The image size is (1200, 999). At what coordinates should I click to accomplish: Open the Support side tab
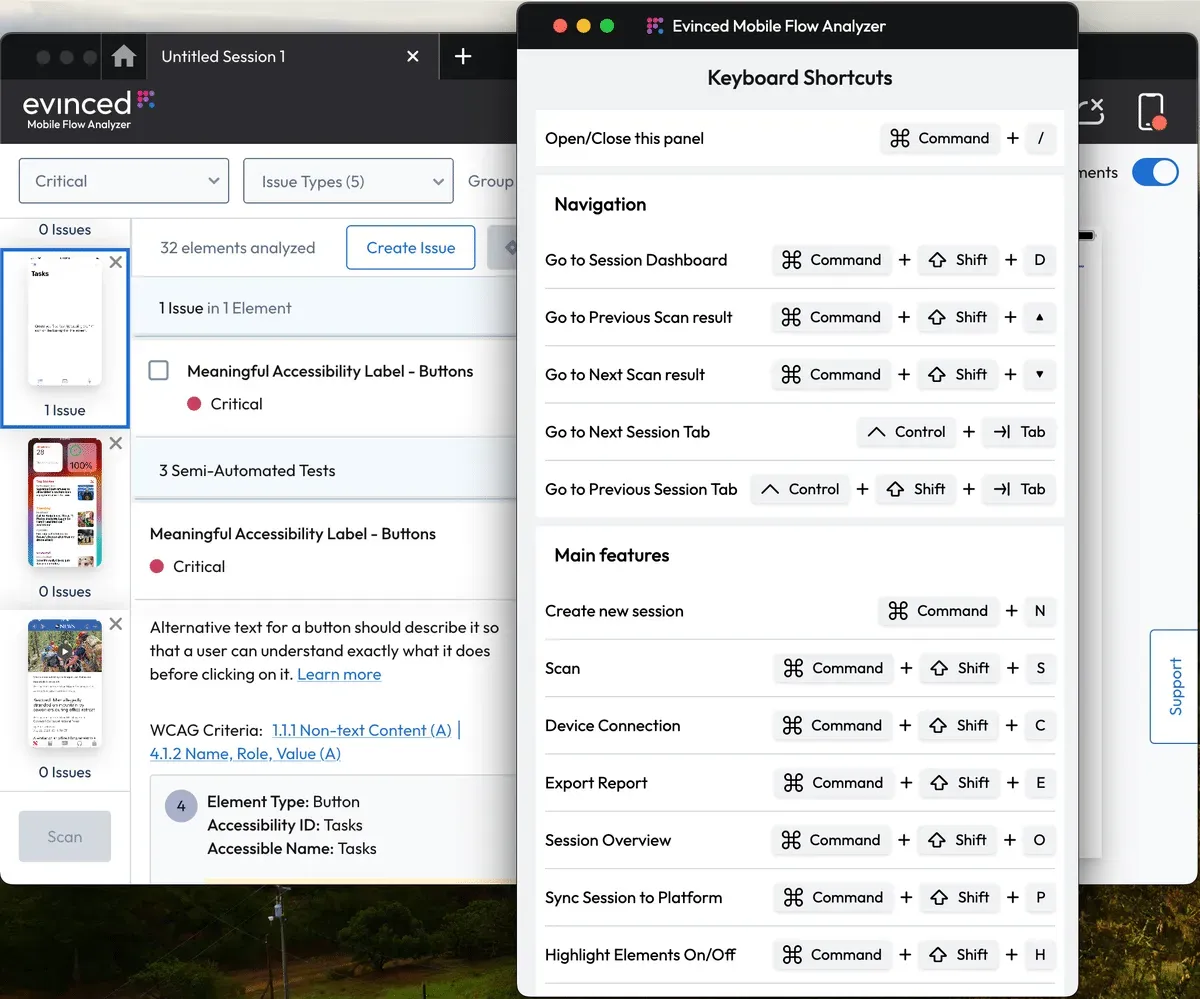click(1175, 686)
